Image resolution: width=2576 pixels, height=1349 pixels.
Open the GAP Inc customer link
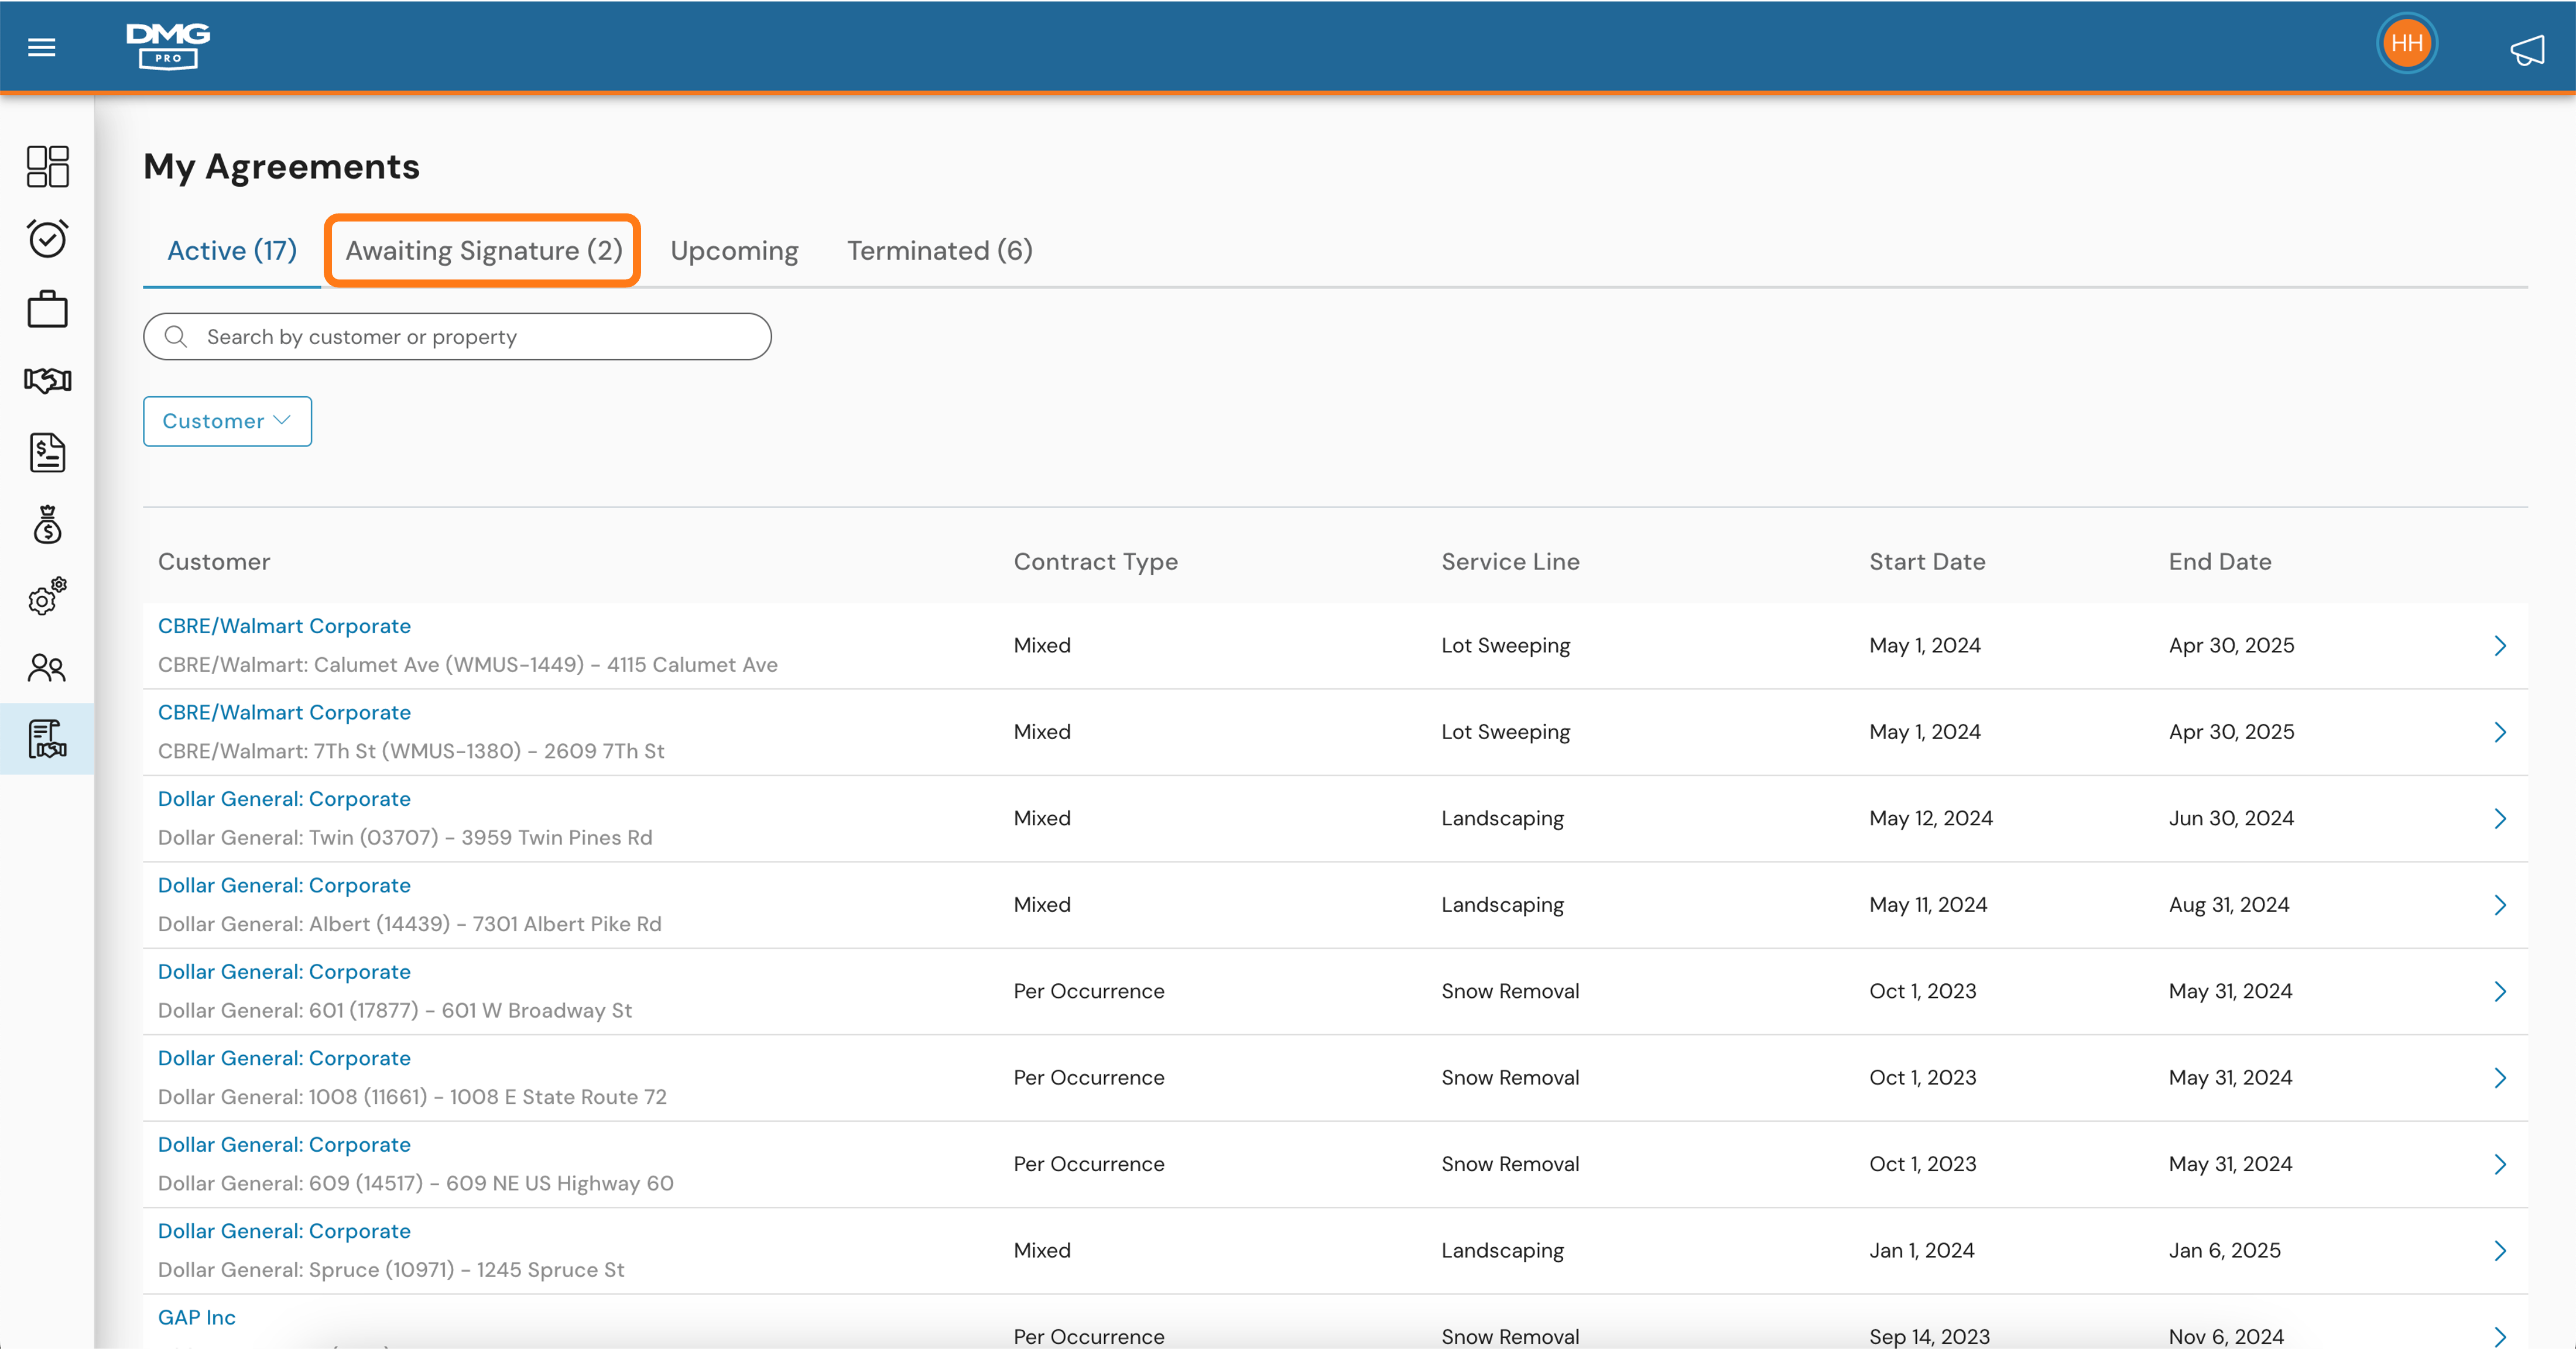(197, 1317)
